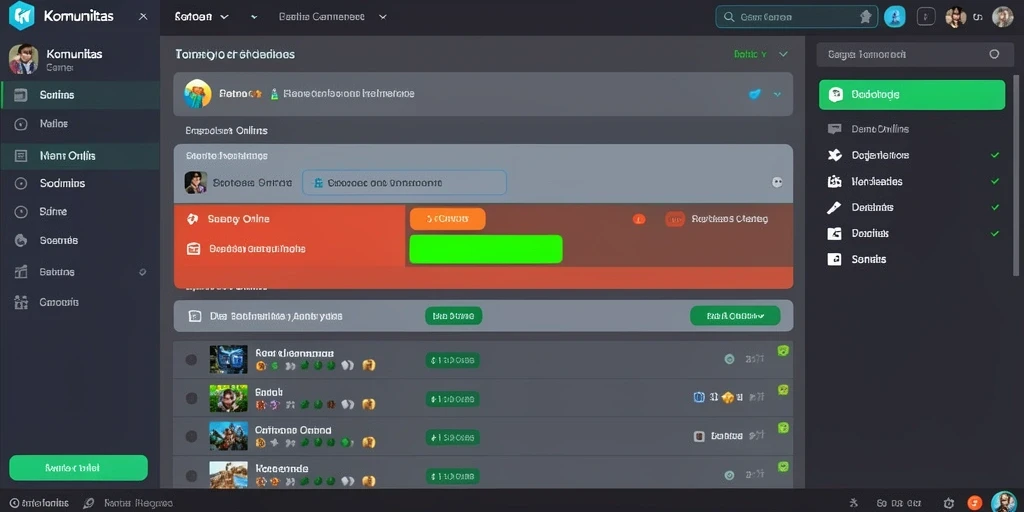This screenshot has width=1024, height=512.
Task: Click the chat bubble icon beside Demo Onlins
Action: click(x=835, y=129)
